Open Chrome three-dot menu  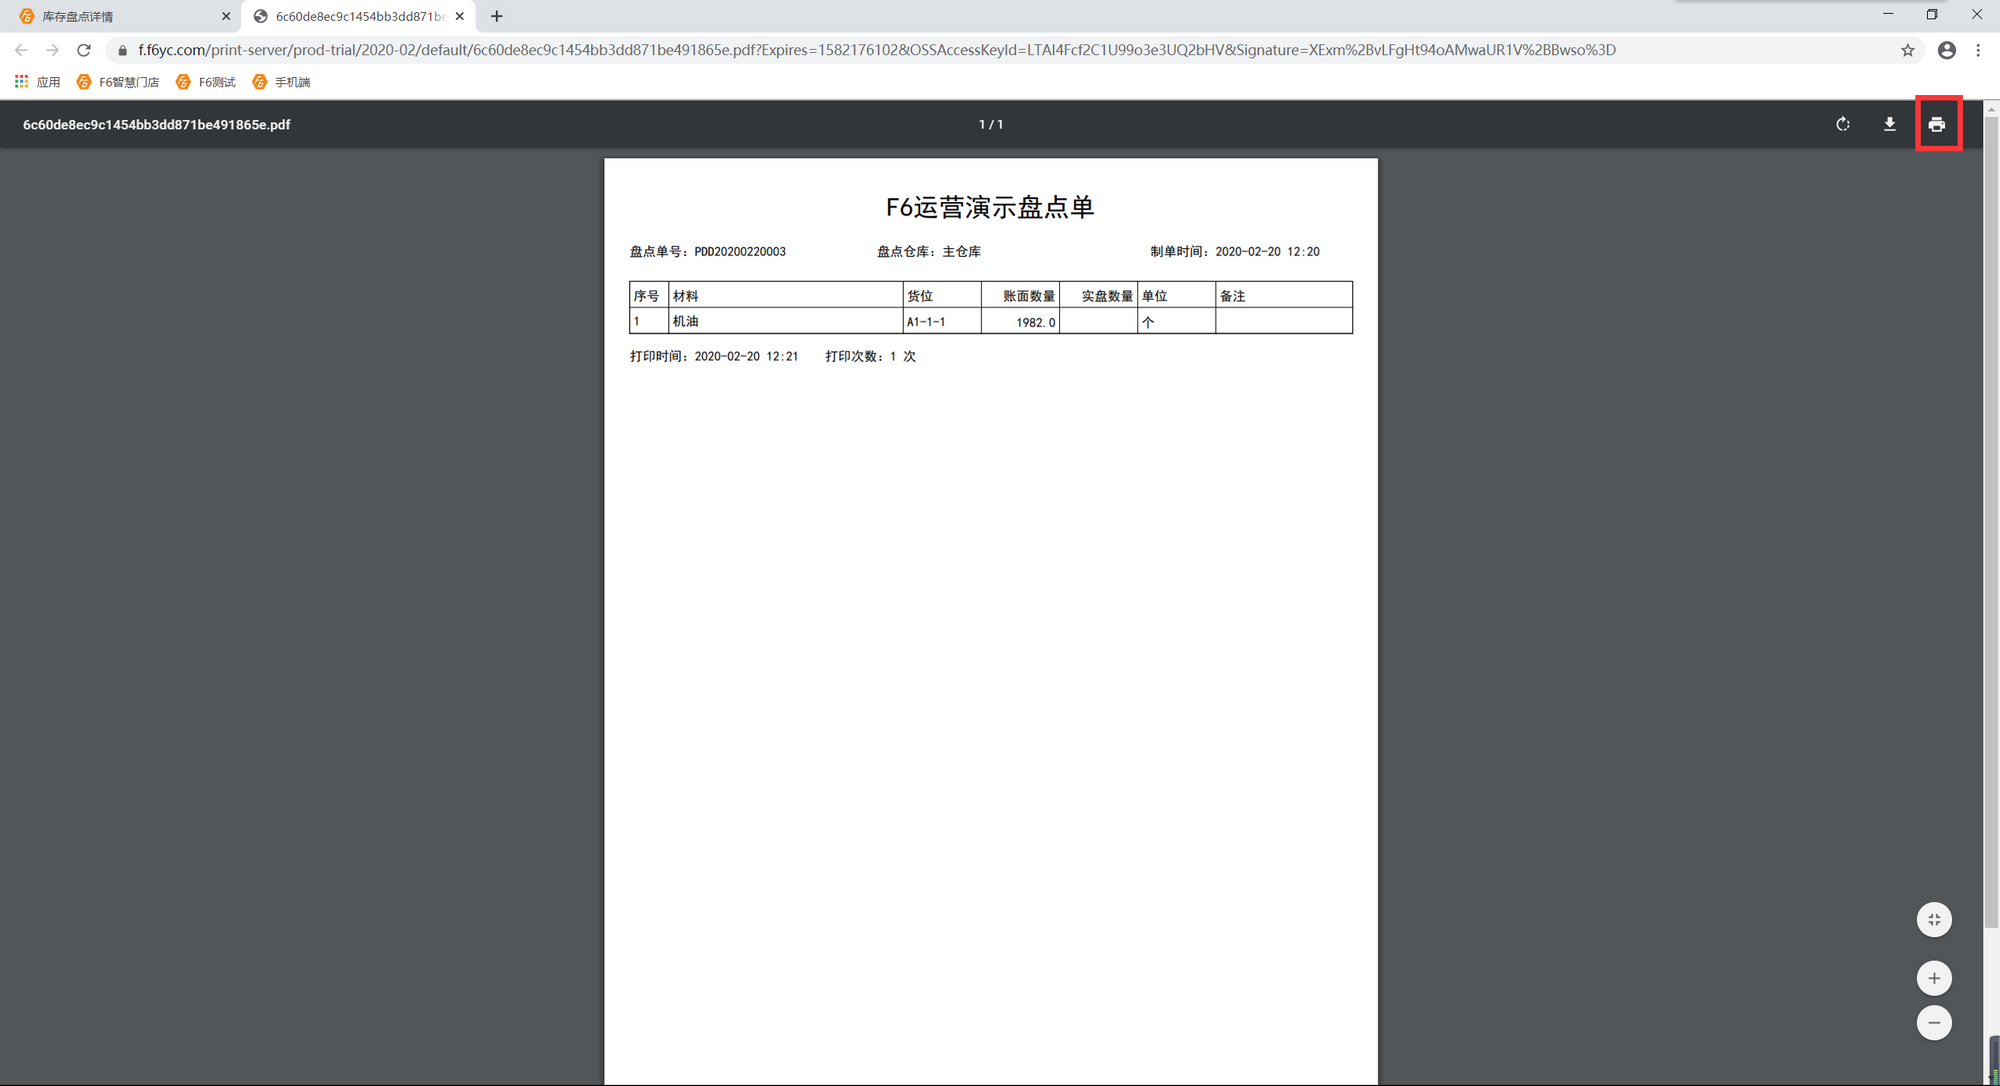tap(1977, 50)
